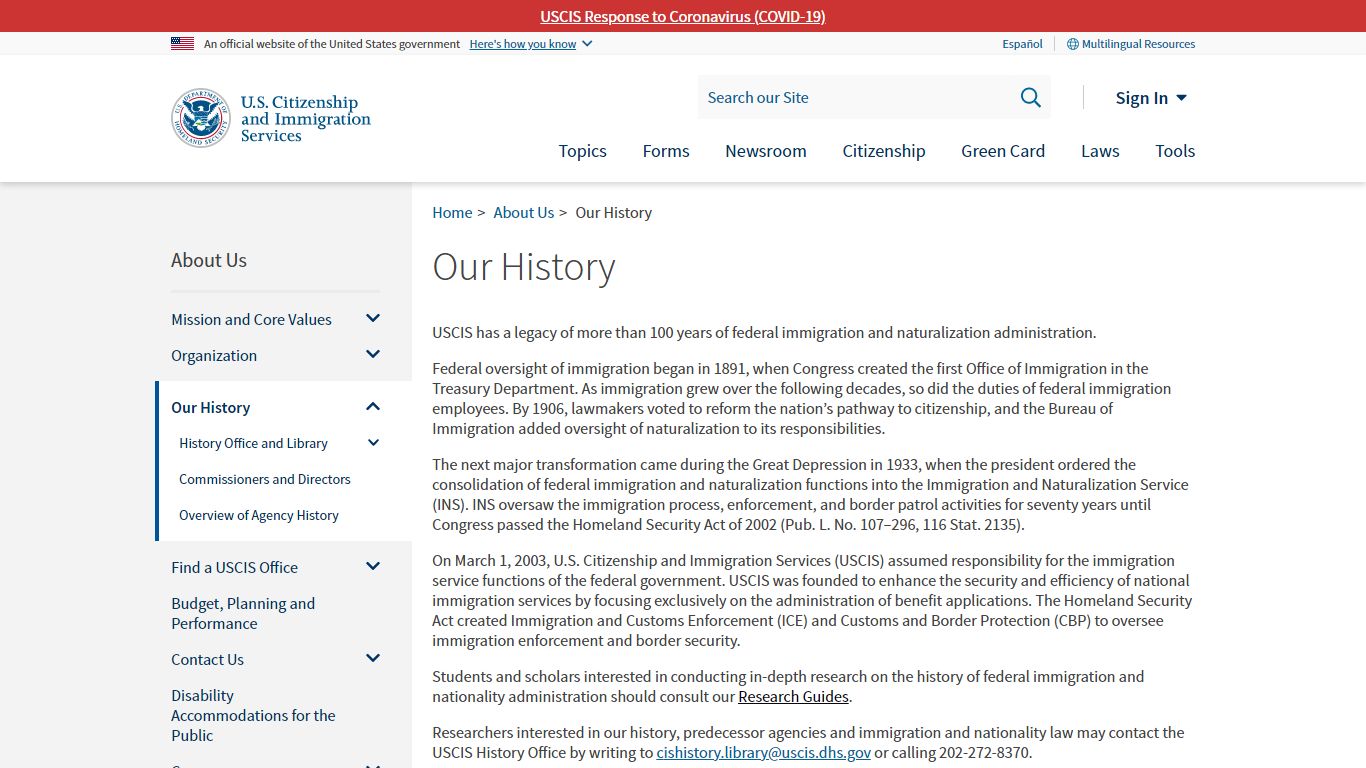Open the Forms menu

pyautogui.click(x=666, y=151)
